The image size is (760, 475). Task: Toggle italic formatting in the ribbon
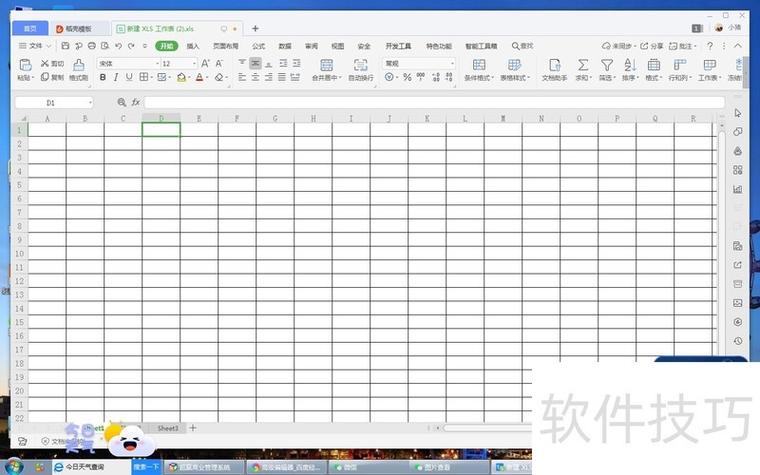pos(116,77)
